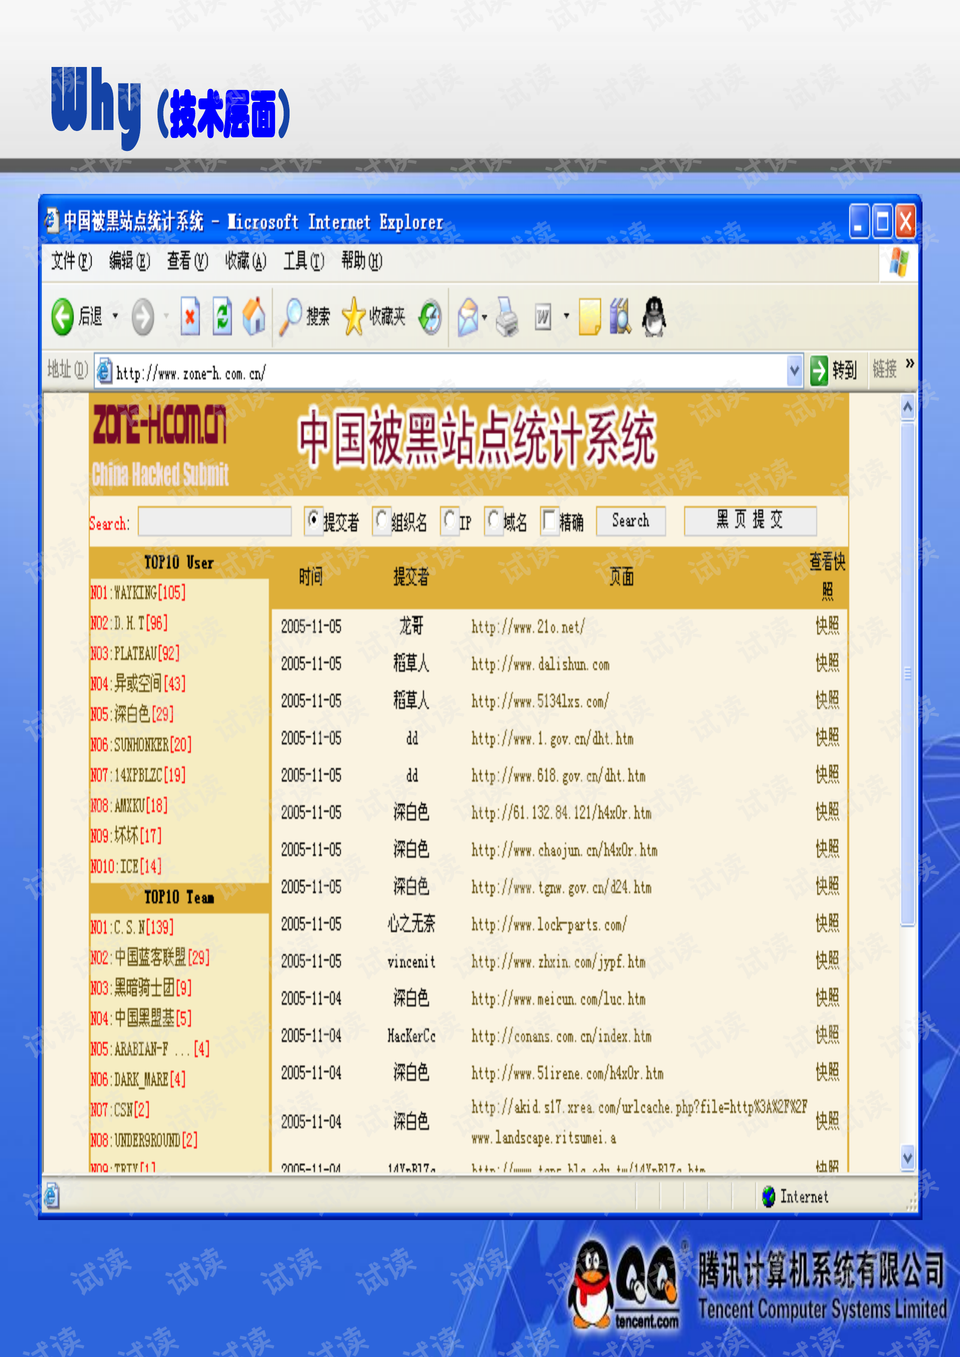This screenshot has width=960, height=1357.
Task: Click NO1:WAYKING[105] in TOP10 User
Action: pos(138,592)
